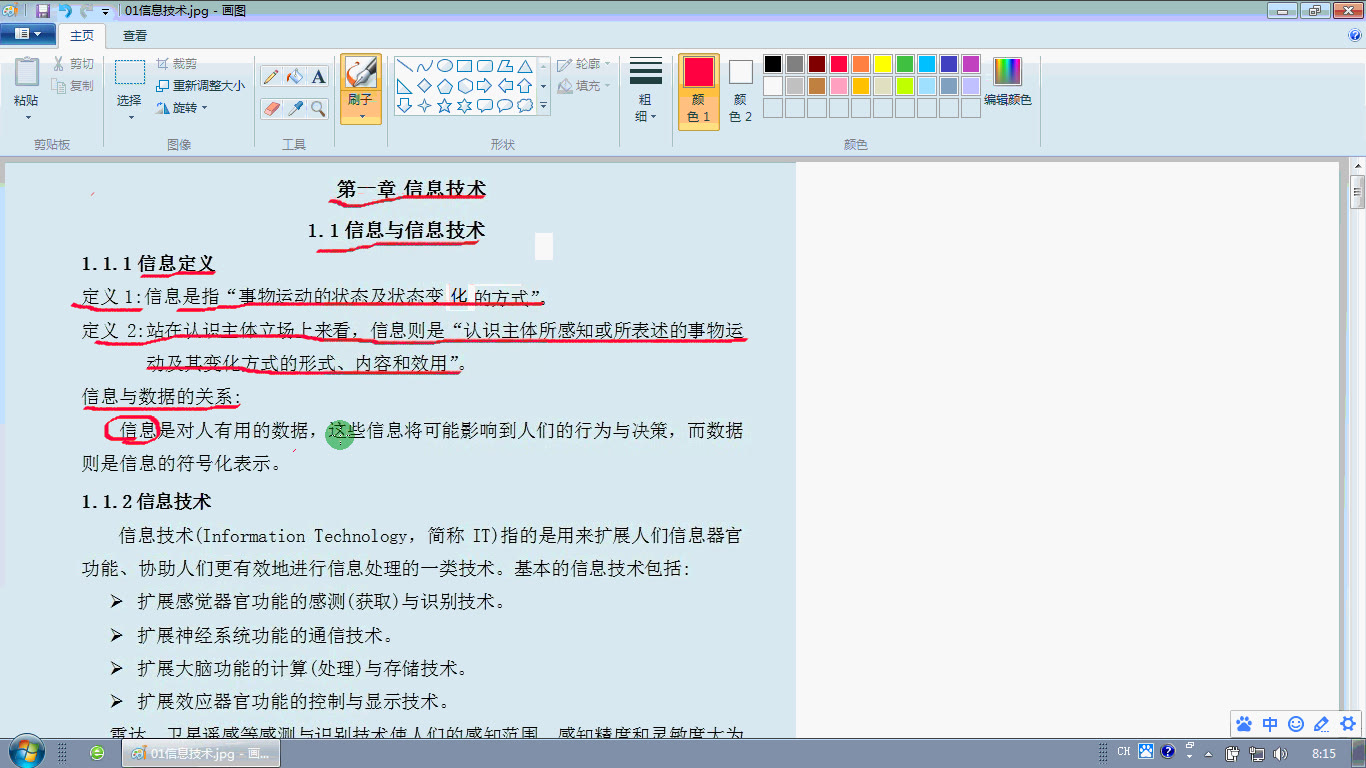
Task: Choose the rounded callout shape
Action: pos(485,105)
